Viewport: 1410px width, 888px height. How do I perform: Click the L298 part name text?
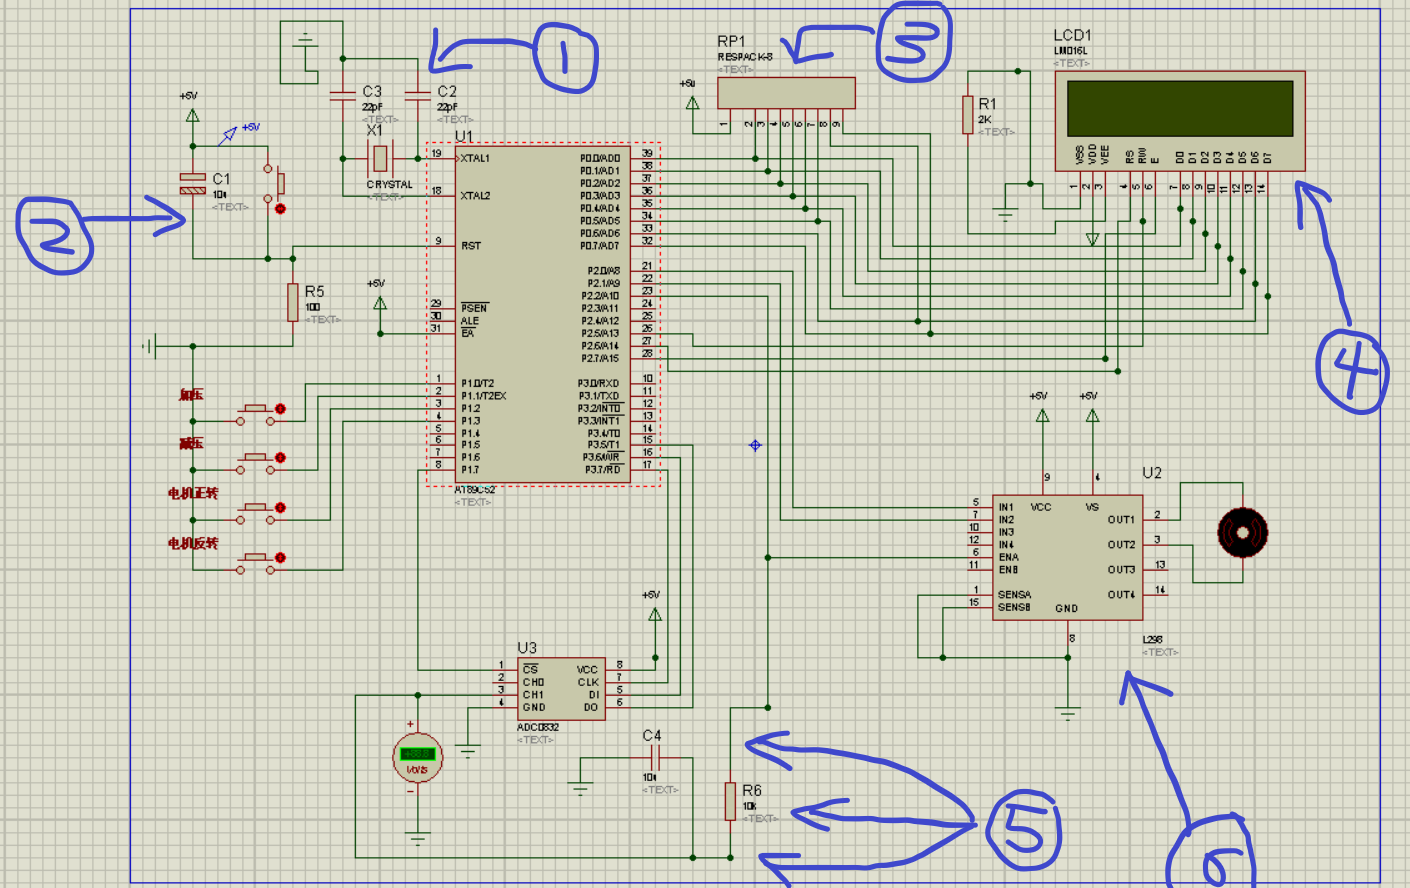[1153, 639]
